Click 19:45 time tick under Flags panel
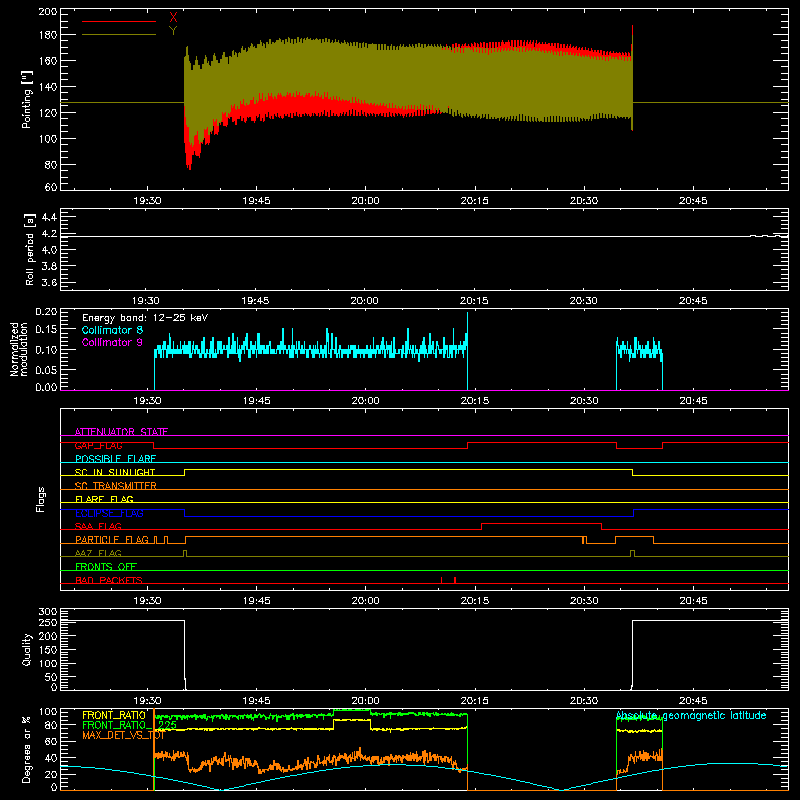 click(256, 601)
